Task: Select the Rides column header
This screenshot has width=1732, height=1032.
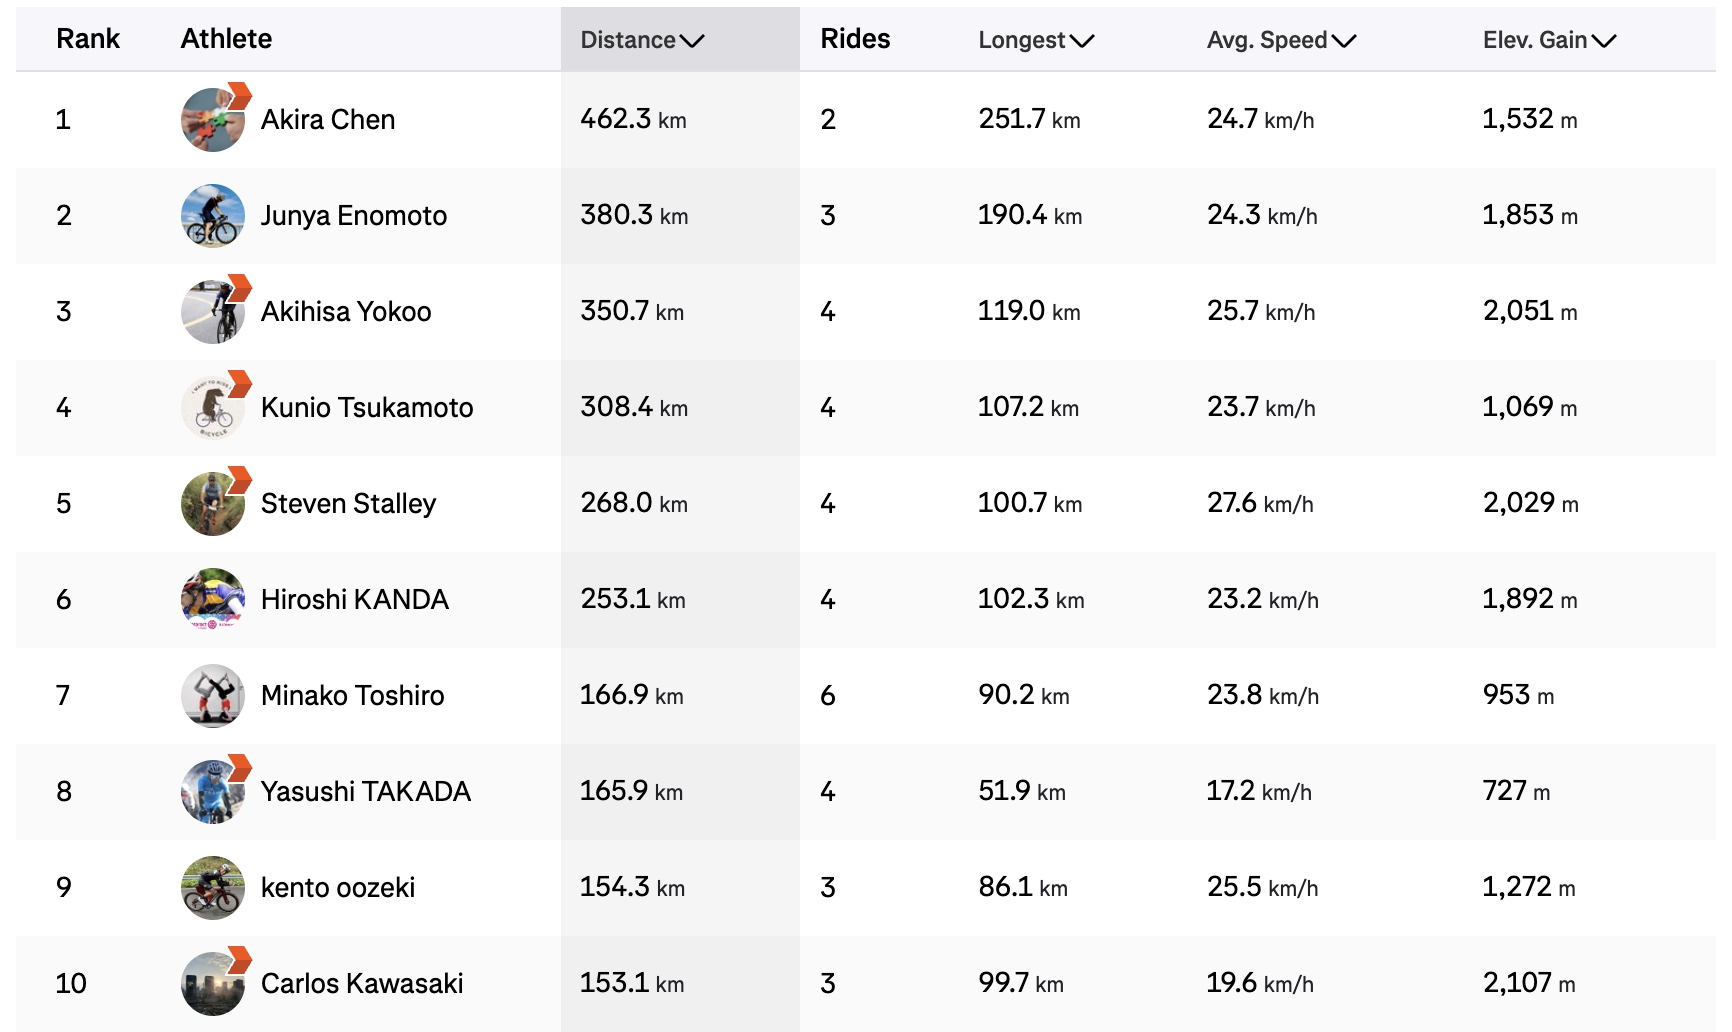Action: 857,38
